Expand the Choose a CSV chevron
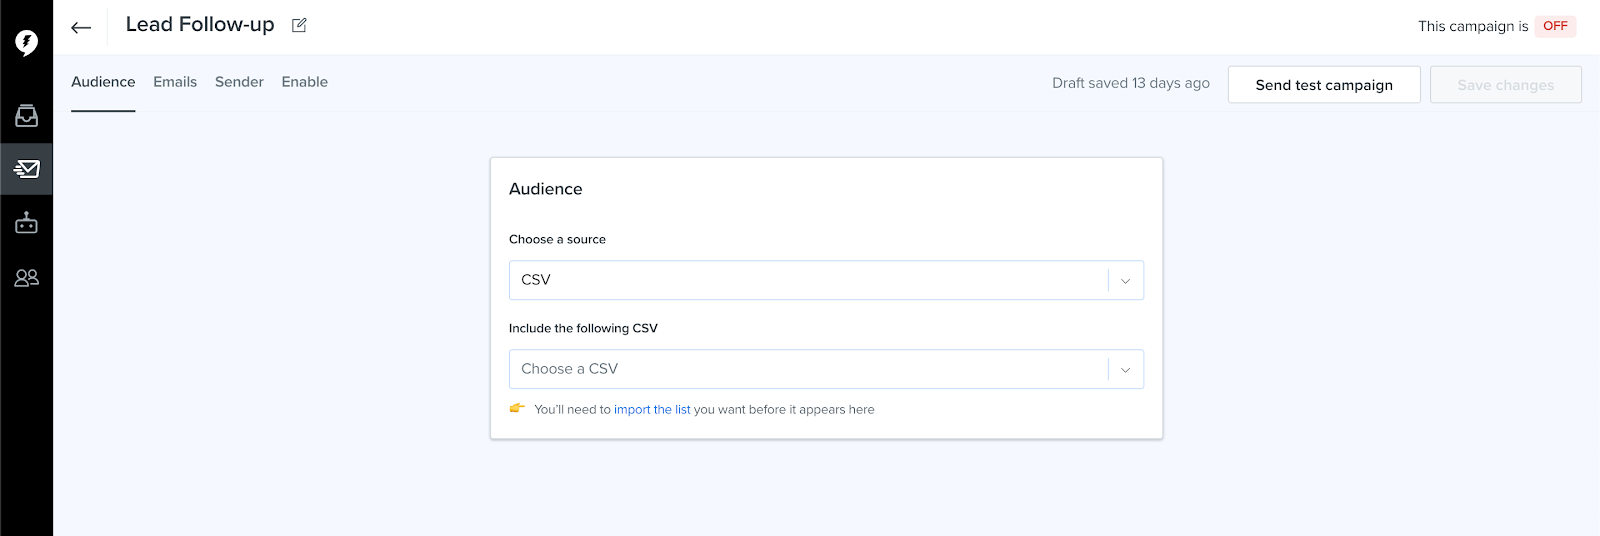Screen dimensions: 1600x536 pyautogui.click(x=1125, y=370)
